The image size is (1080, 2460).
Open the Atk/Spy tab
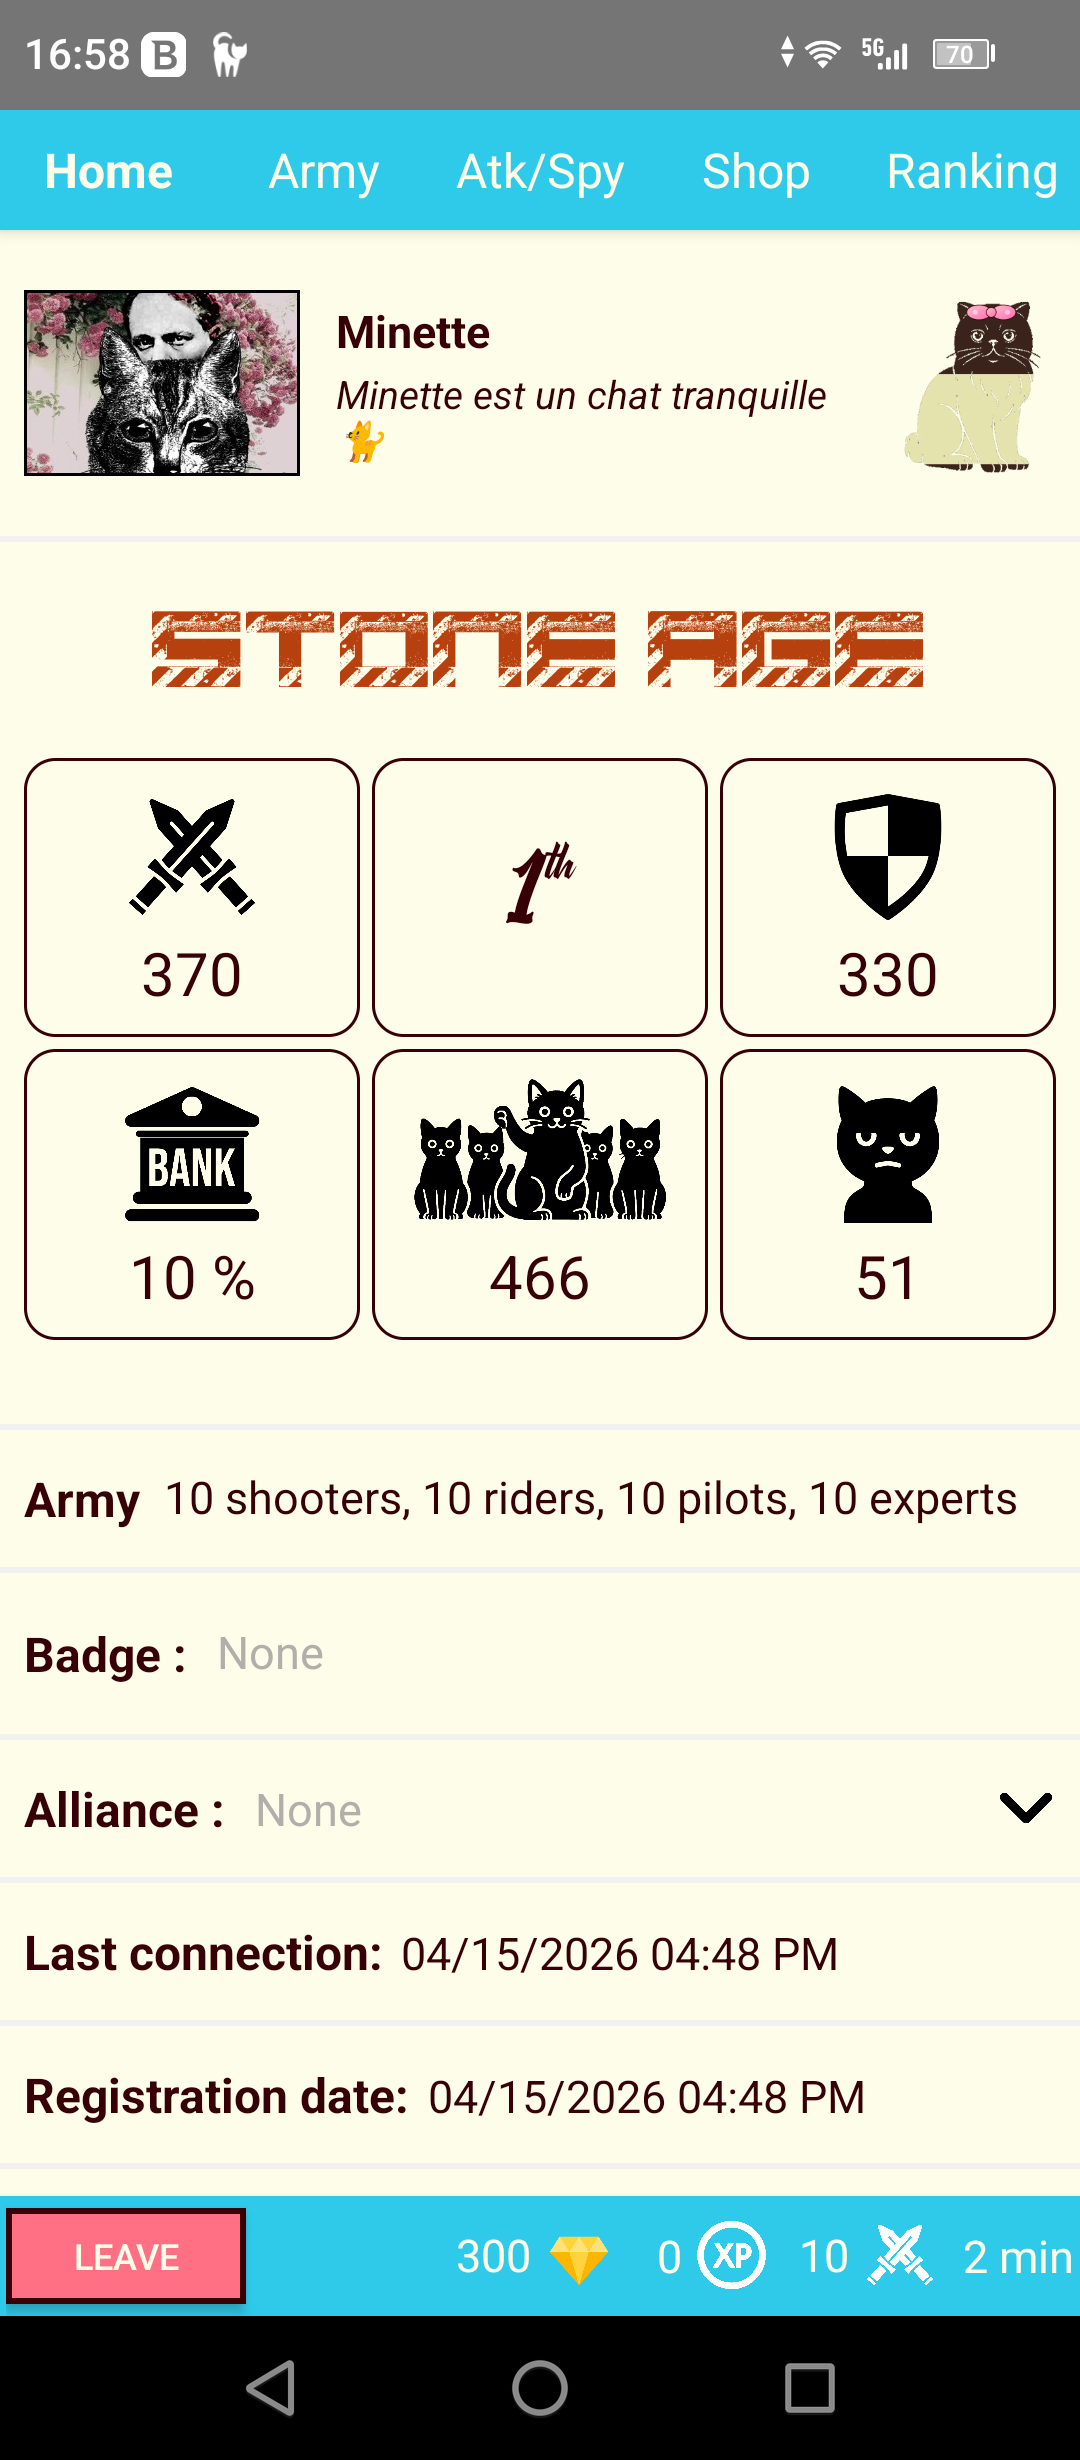[x=540, y=171]
